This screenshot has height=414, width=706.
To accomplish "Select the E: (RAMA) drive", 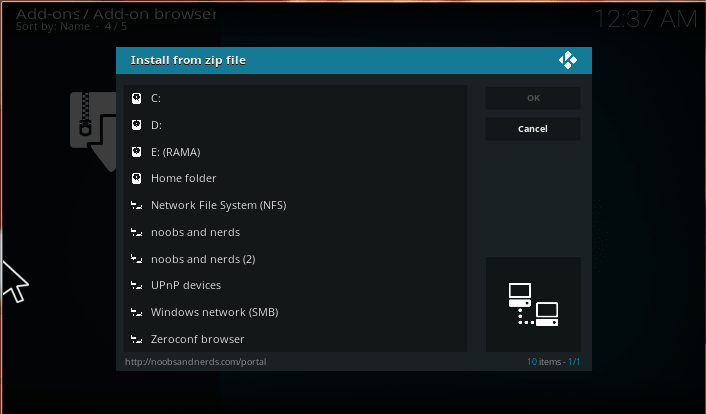I will [x=295, y=152].
